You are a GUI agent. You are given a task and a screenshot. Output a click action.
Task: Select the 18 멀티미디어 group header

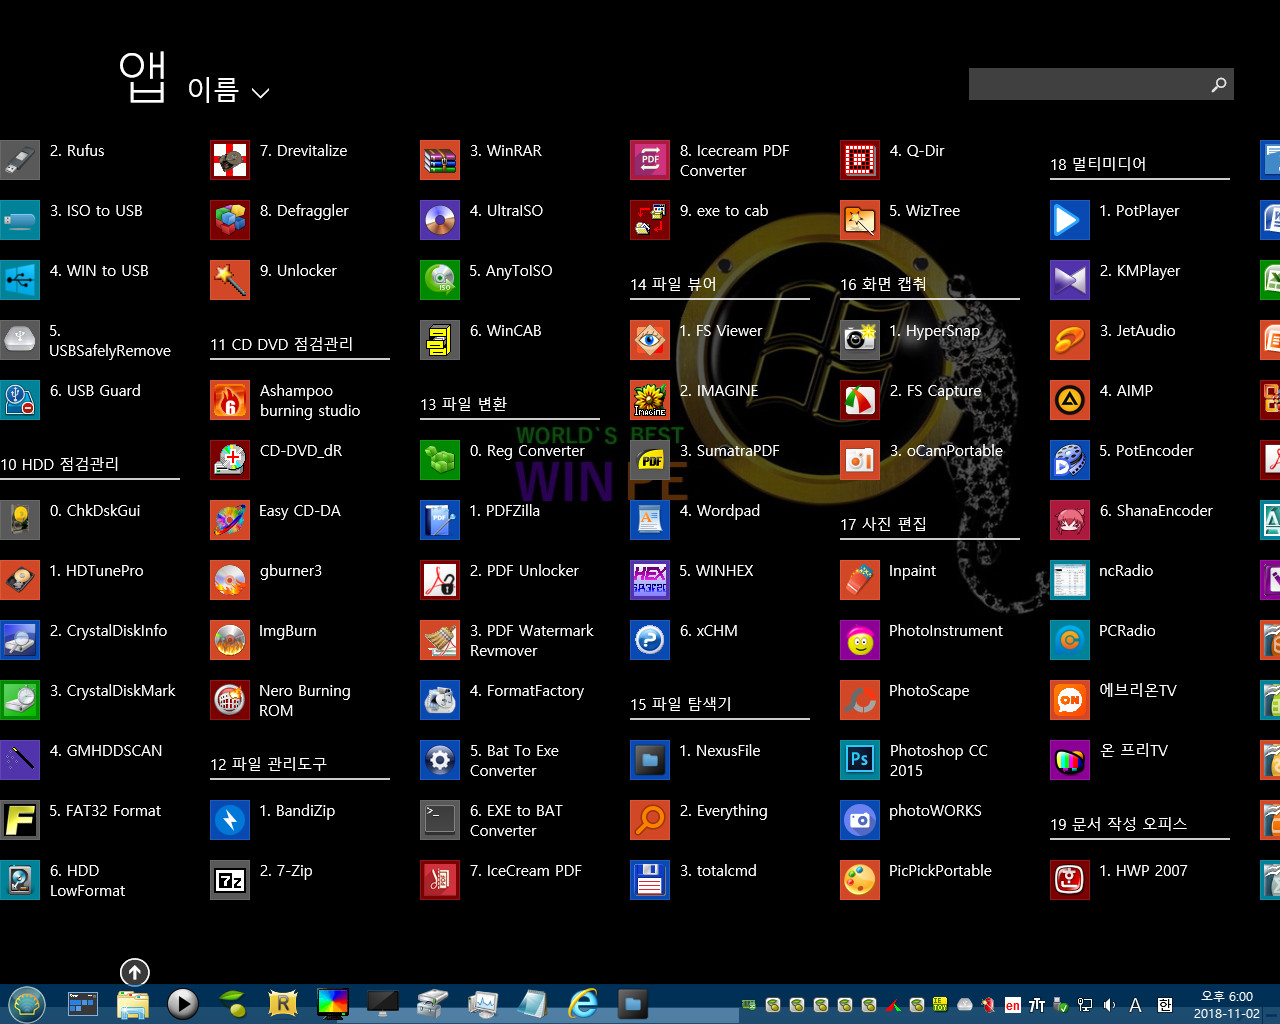pos(1098,164)
